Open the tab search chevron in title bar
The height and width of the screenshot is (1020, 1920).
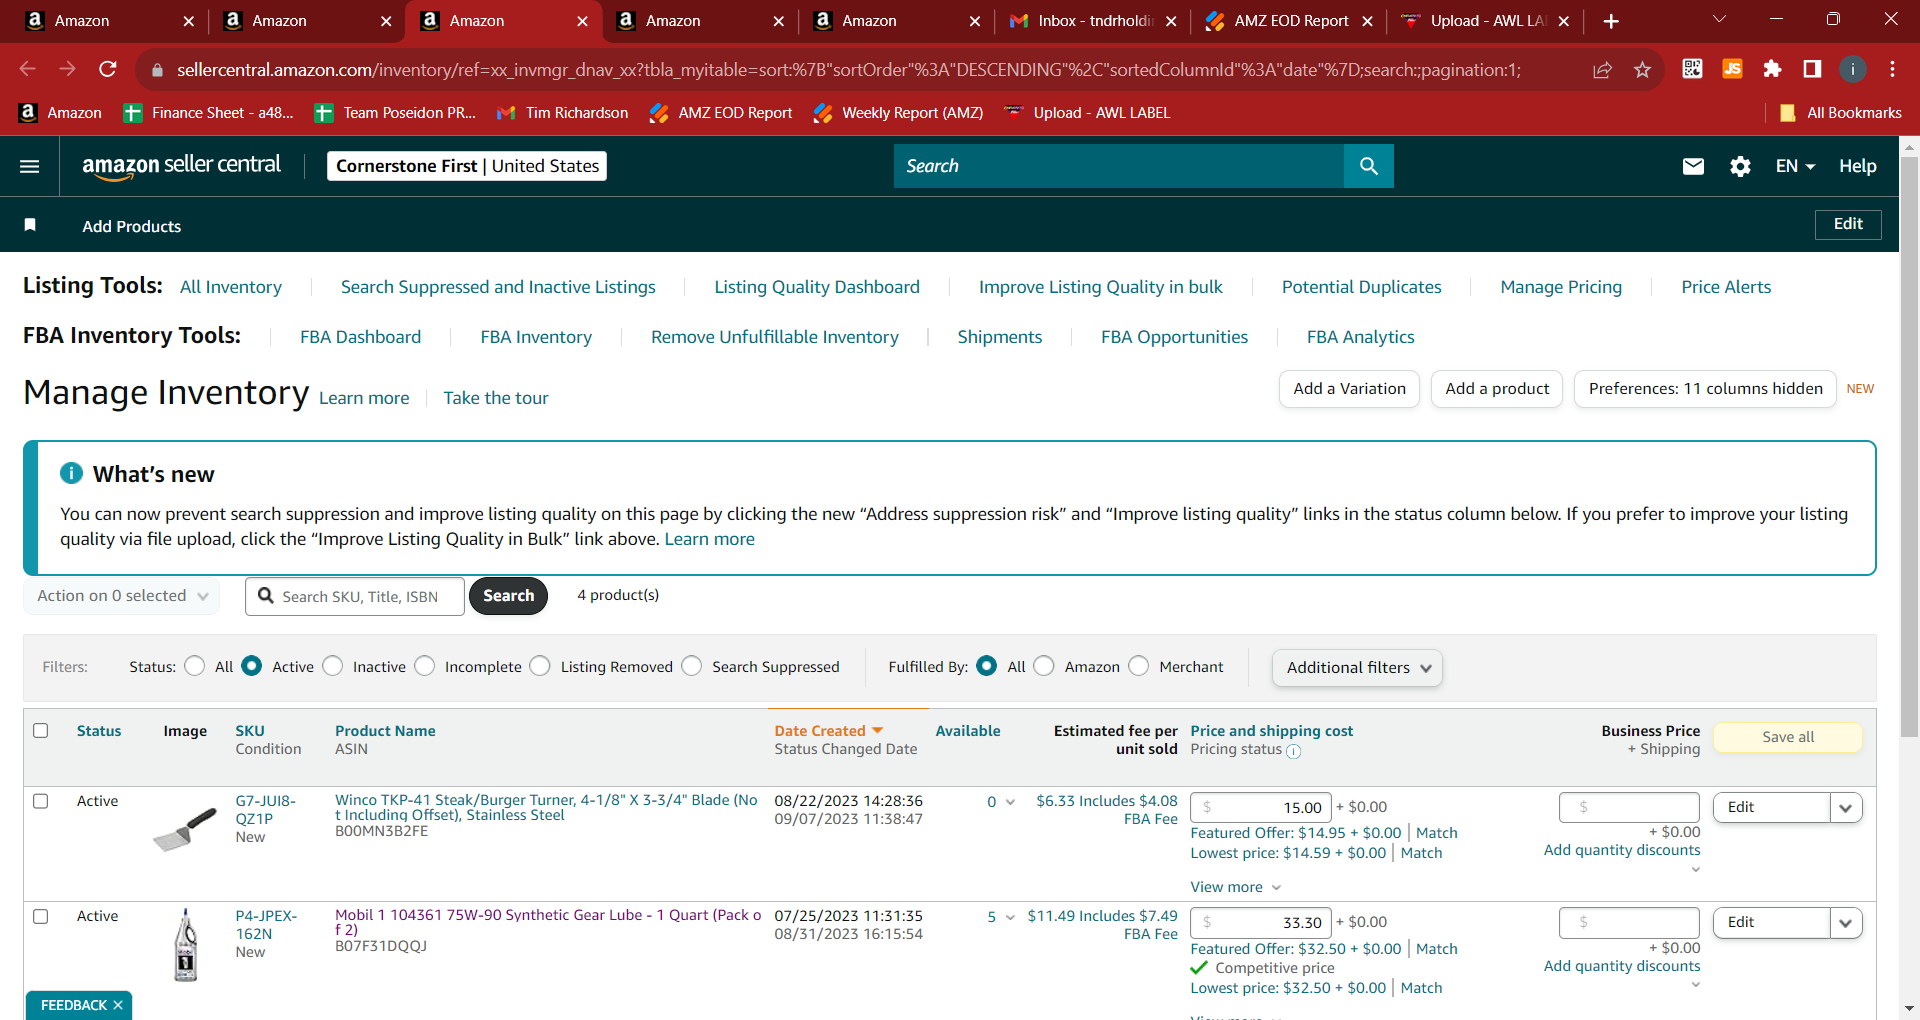click(1720, 20)
